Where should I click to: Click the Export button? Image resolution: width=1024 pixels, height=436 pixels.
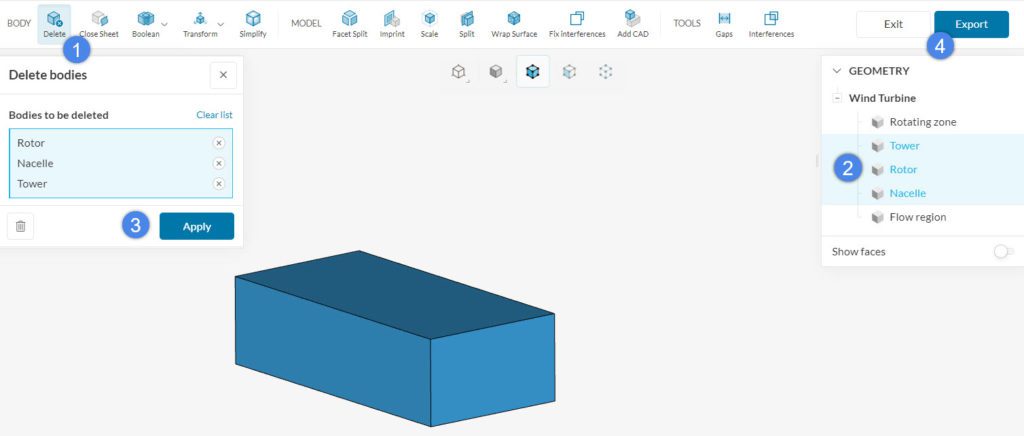pos(971,24)
